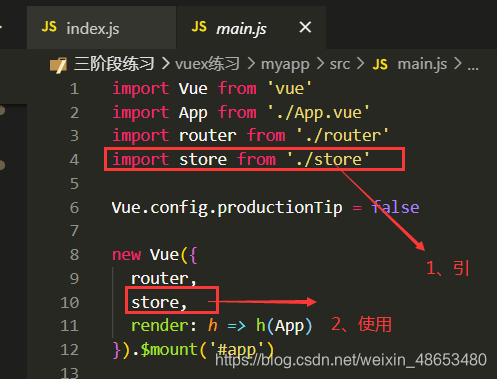This screenshot has width=497, height=379.
Task: Select the main.js editor tab
Action: pyautogui.click(x=251, y=28)
